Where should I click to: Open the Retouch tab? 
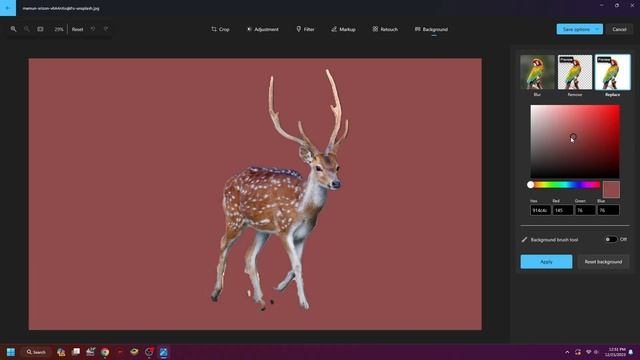[385, 29]
